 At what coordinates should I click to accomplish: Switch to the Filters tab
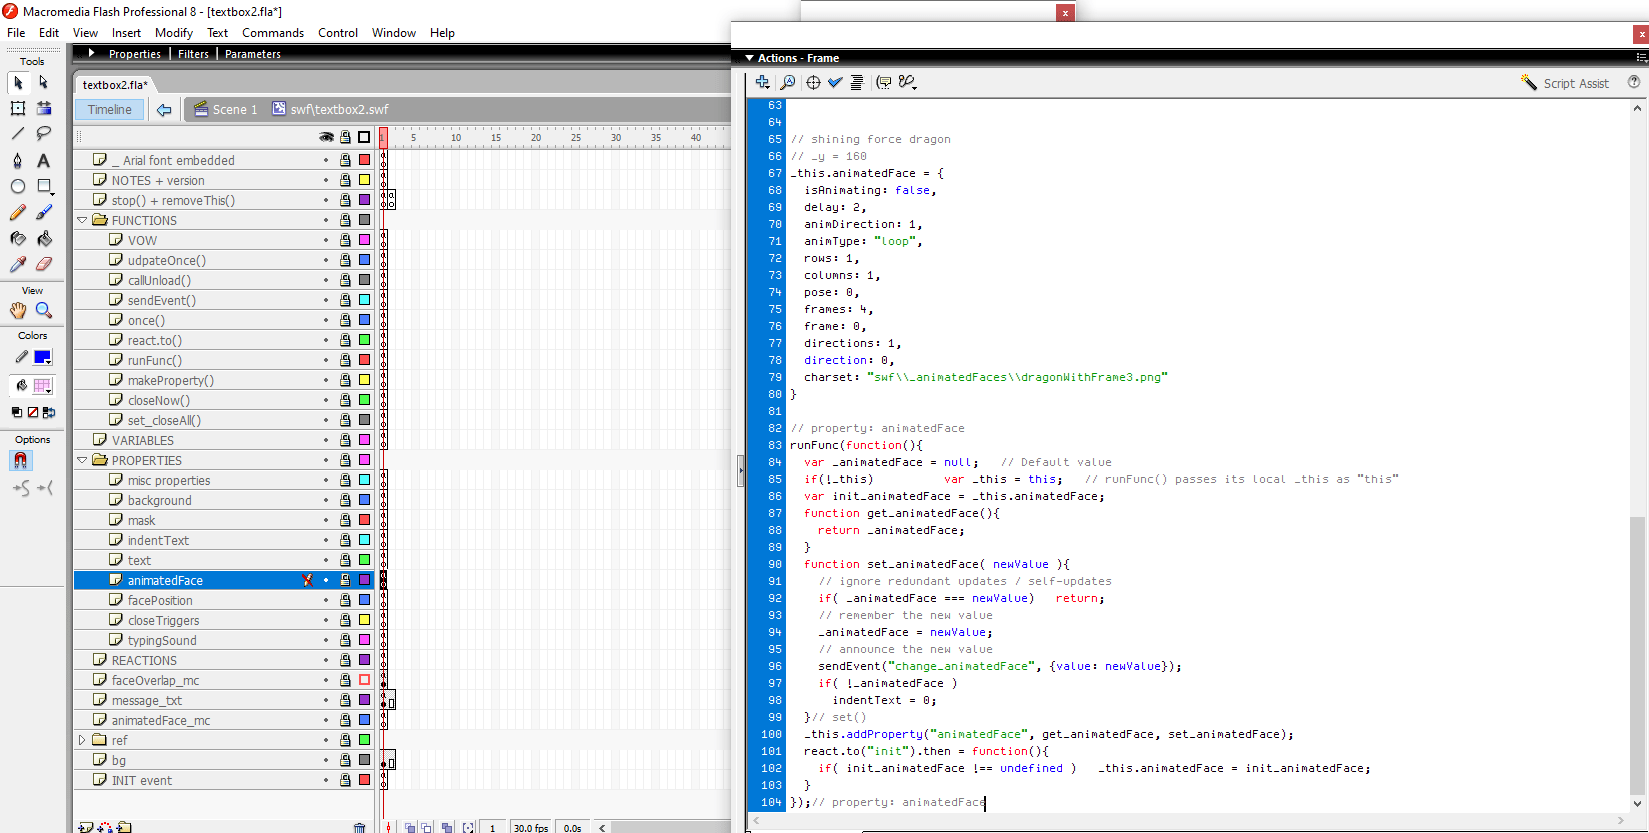(193, 54)
